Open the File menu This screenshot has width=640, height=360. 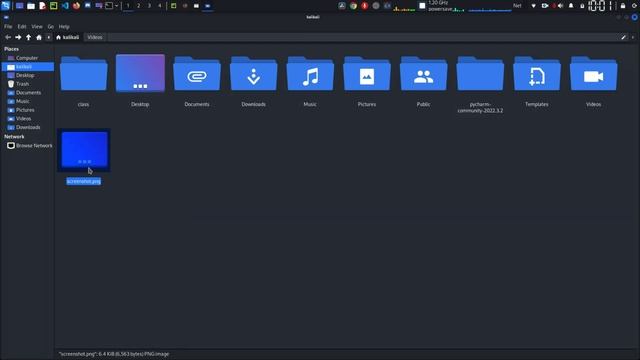tap(8, 27)
